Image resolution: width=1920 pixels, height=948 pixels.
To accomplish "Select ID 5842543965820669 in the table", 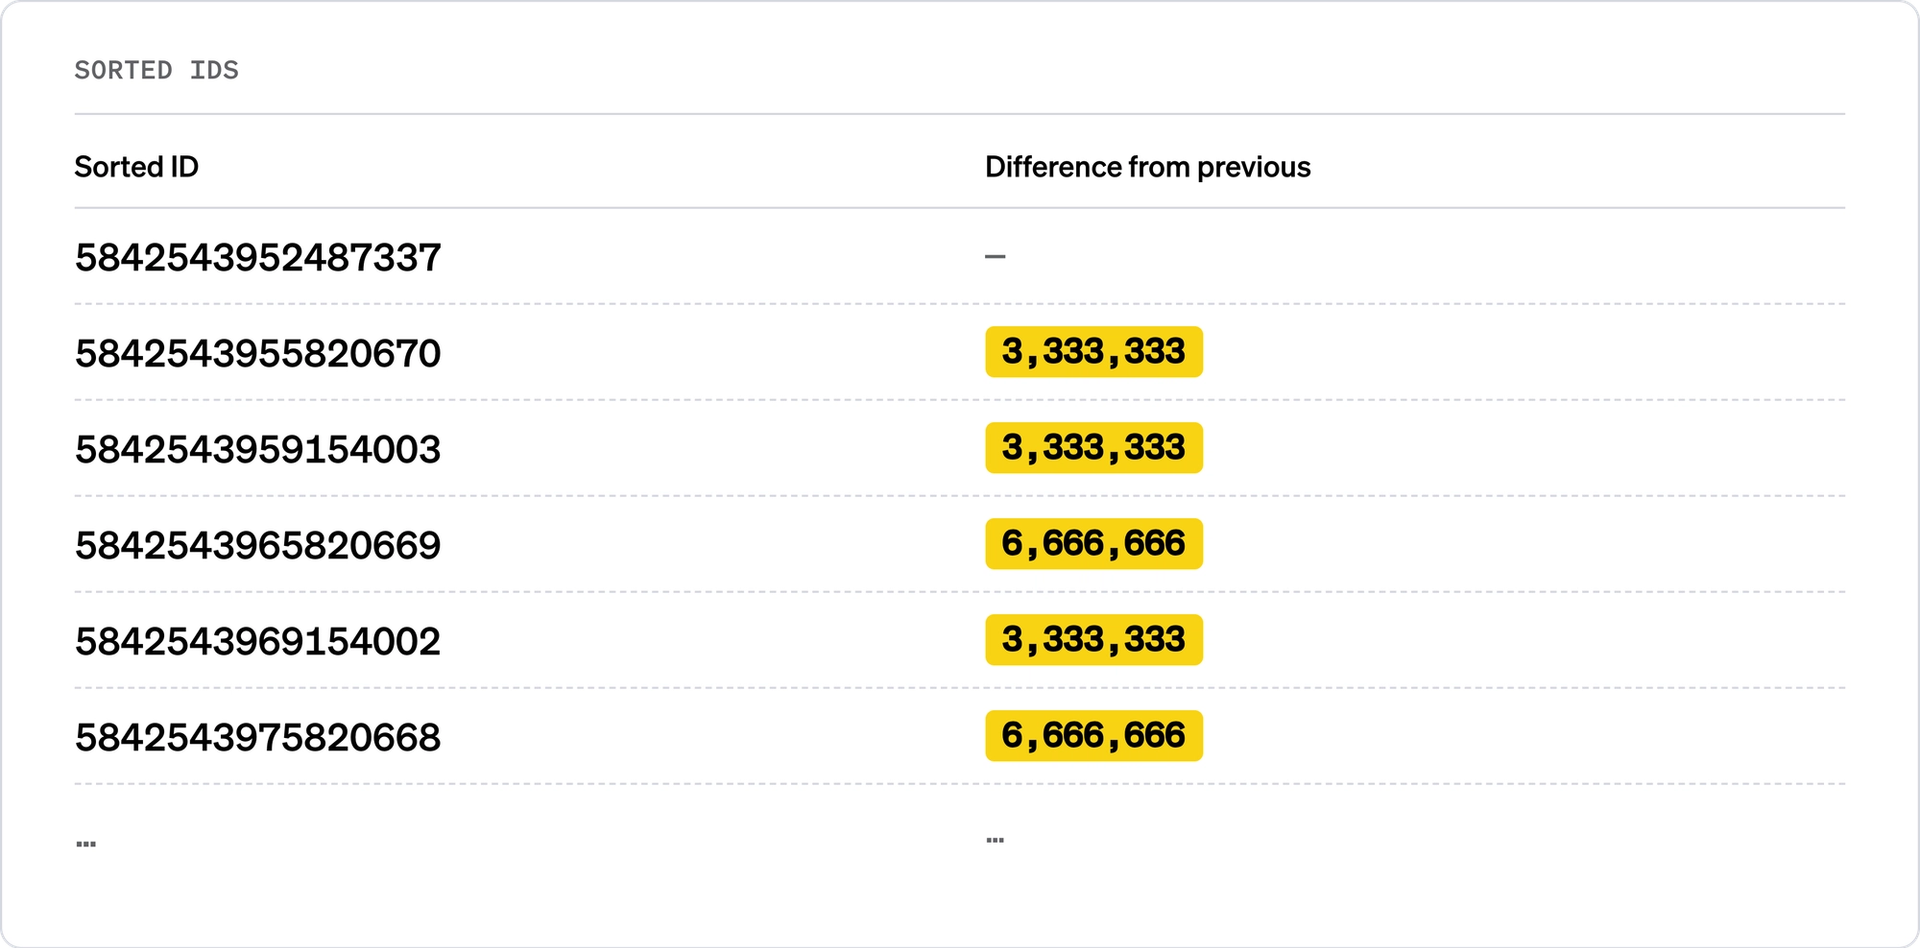I will coord(258,546).
